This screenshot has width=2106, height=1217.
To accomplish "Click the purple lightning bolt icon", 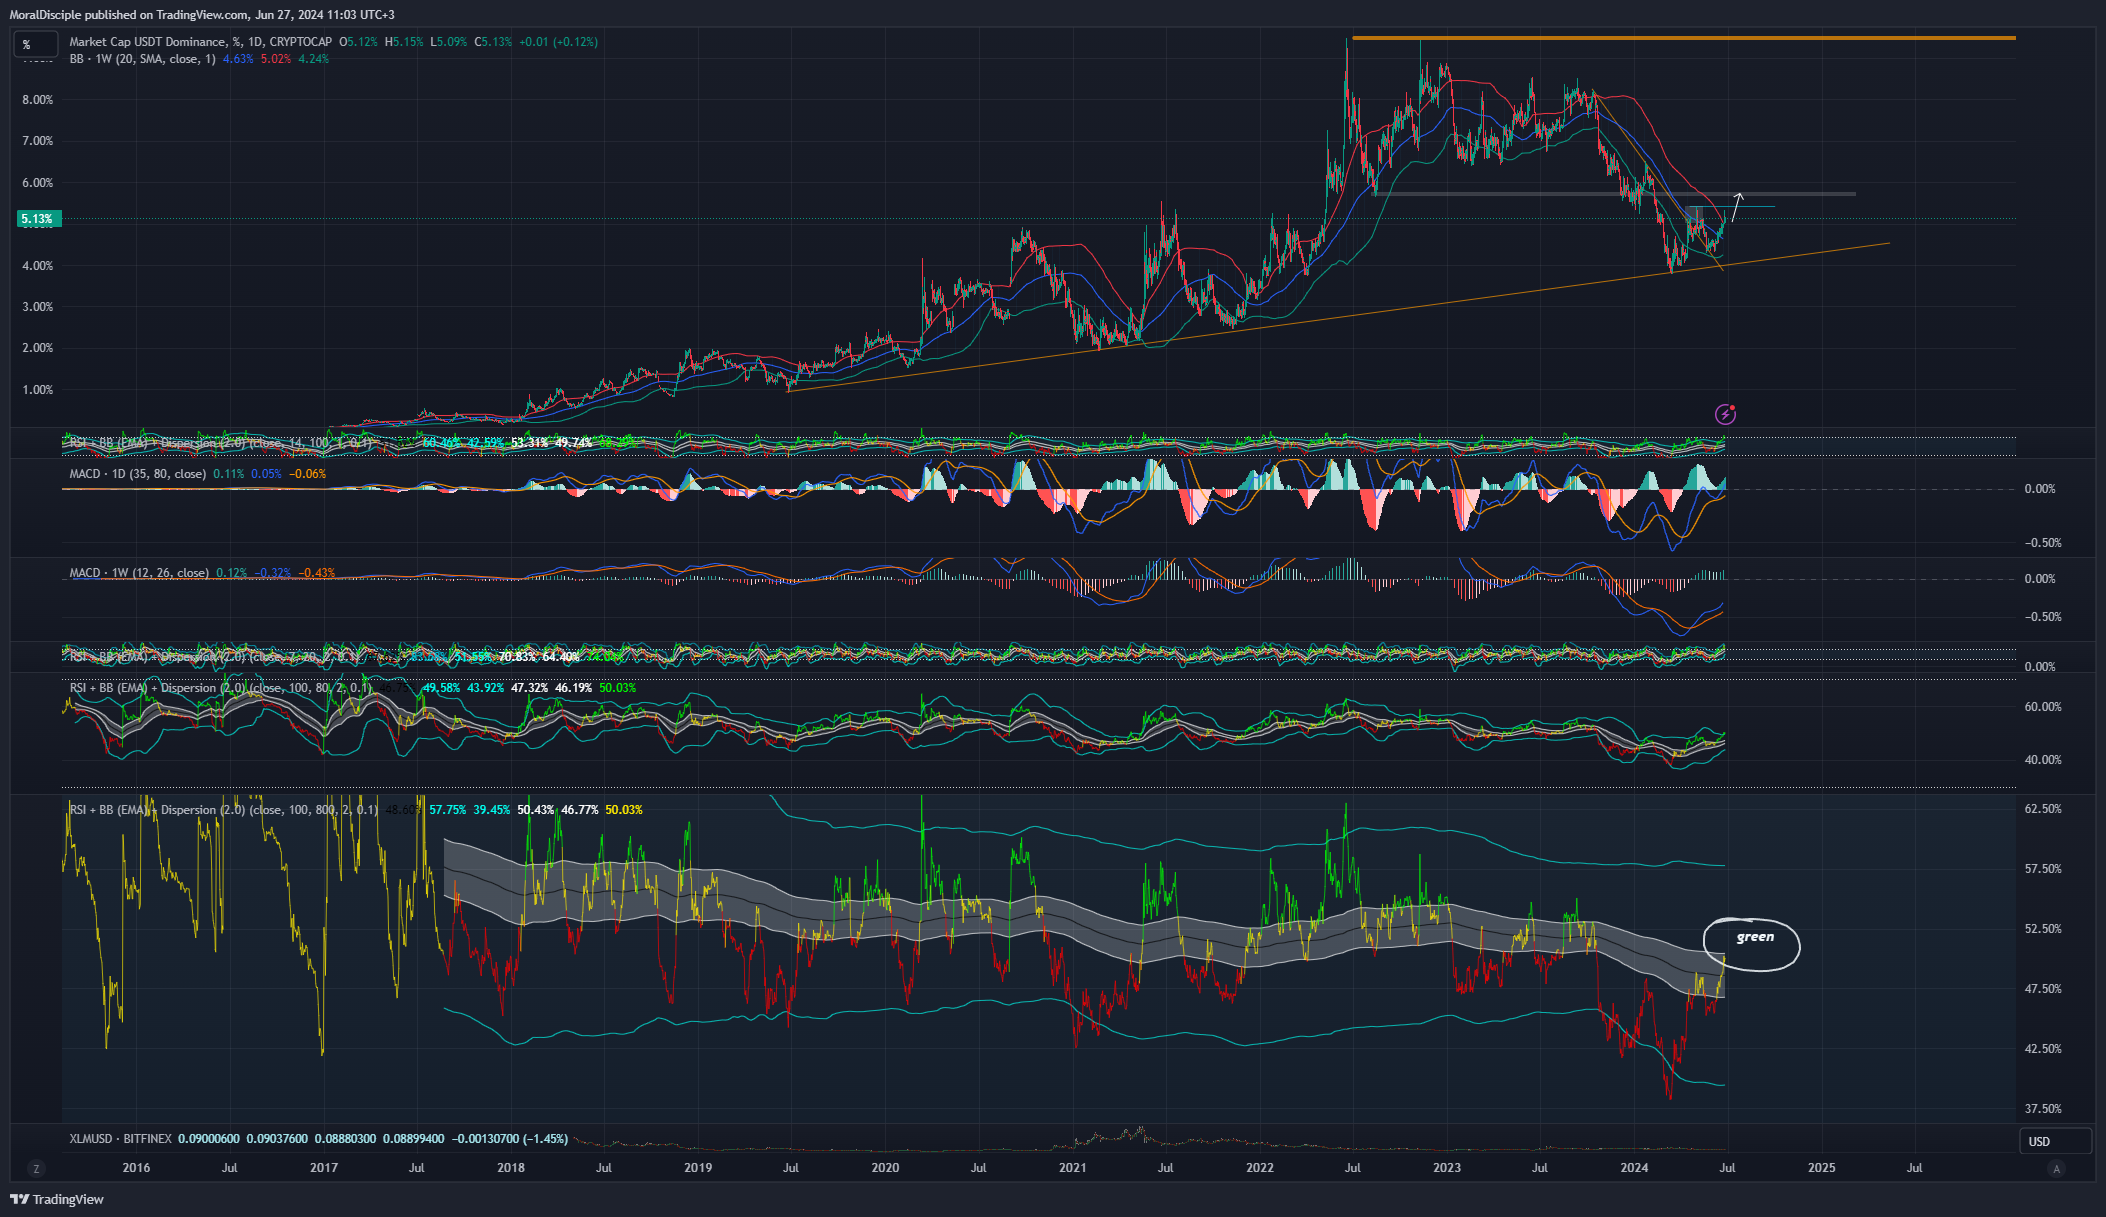I will (x=1725, y=414).
